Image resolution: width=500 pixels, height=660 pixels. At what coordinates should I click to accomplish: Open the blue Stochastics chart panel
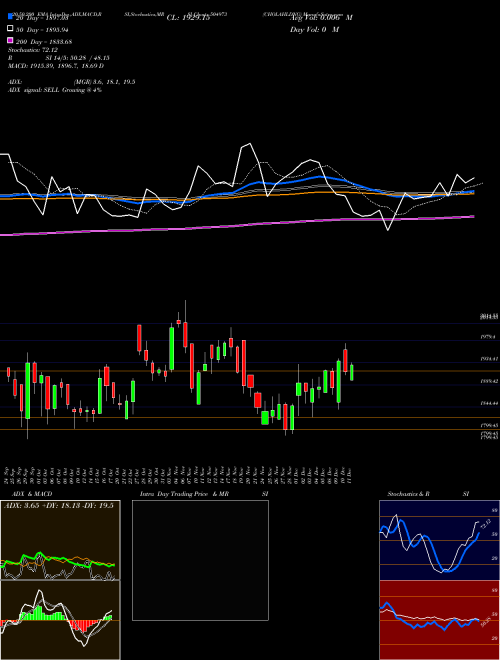pyautogui.click(x=439, y=540)
